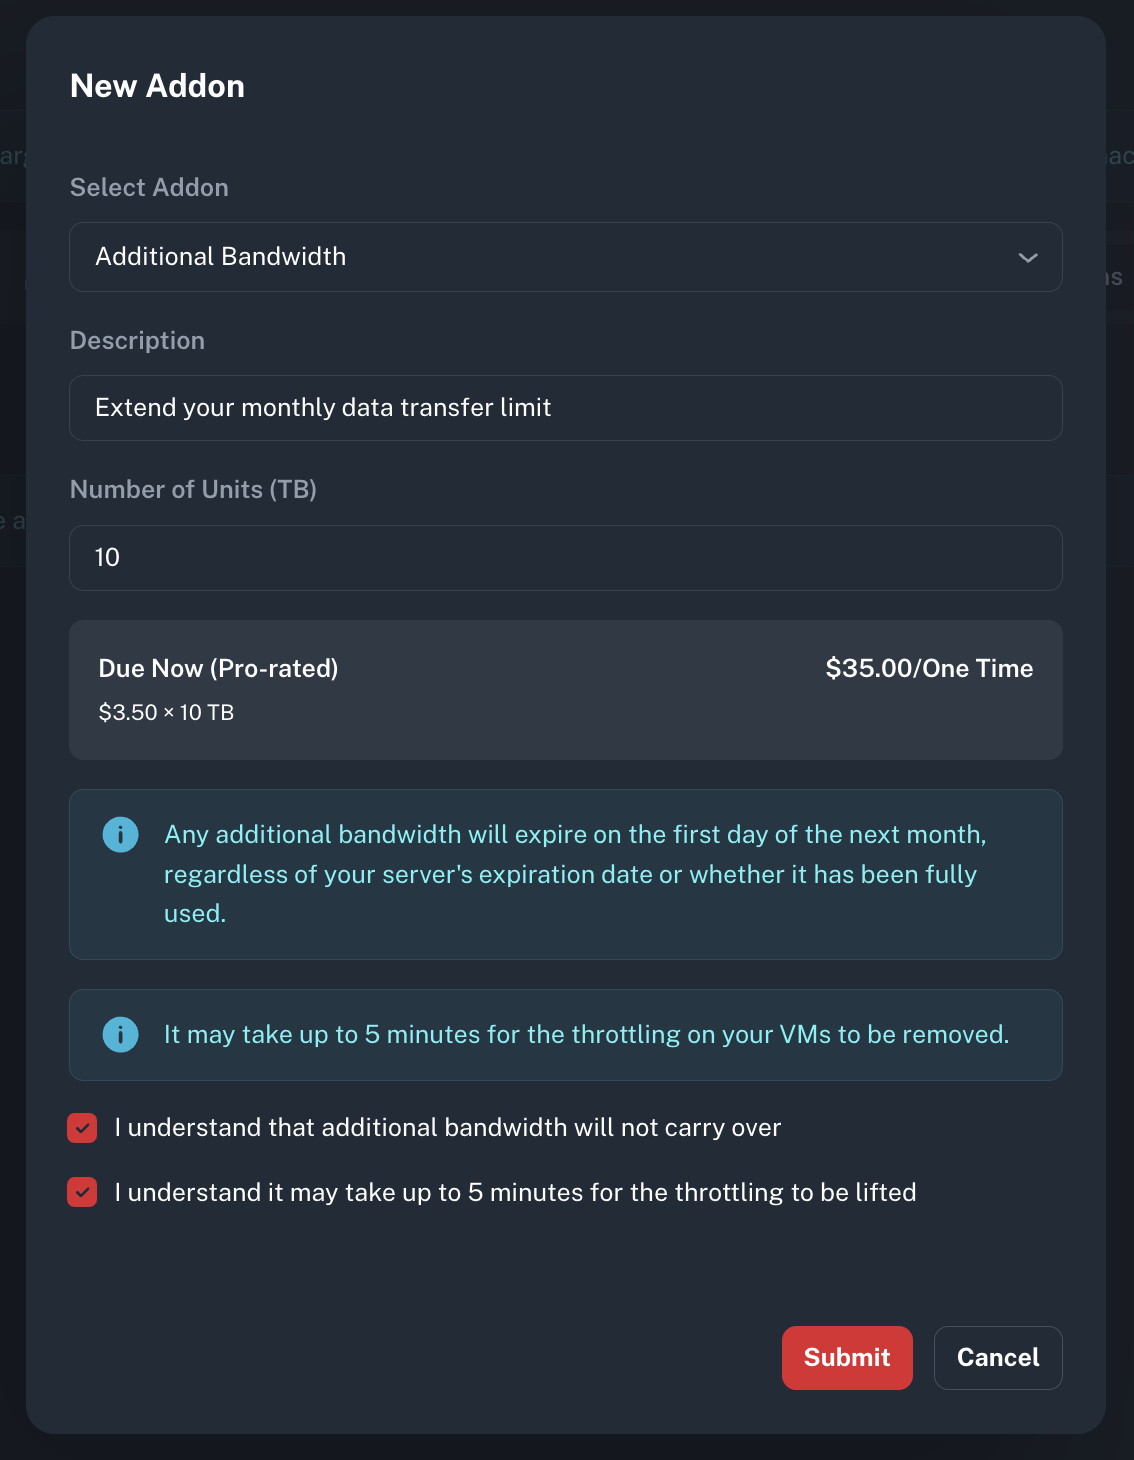
Task: Click the 'additional bandwidth will not carry over' label
Action: 448,1128
